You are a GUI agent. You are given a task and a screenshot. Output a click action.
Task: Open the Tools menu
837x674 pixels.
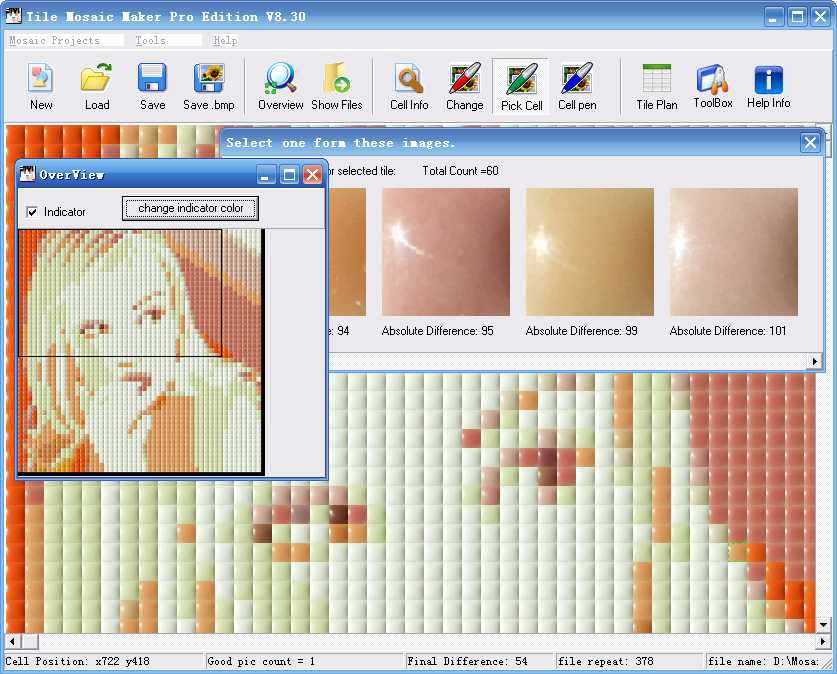[151, 41]
